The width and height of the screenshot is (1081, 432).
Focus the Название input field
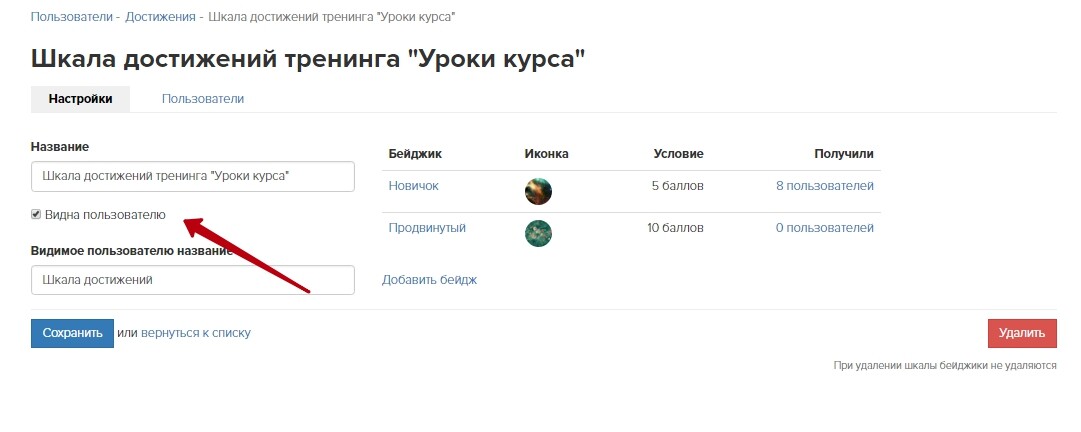coord(193,176)
